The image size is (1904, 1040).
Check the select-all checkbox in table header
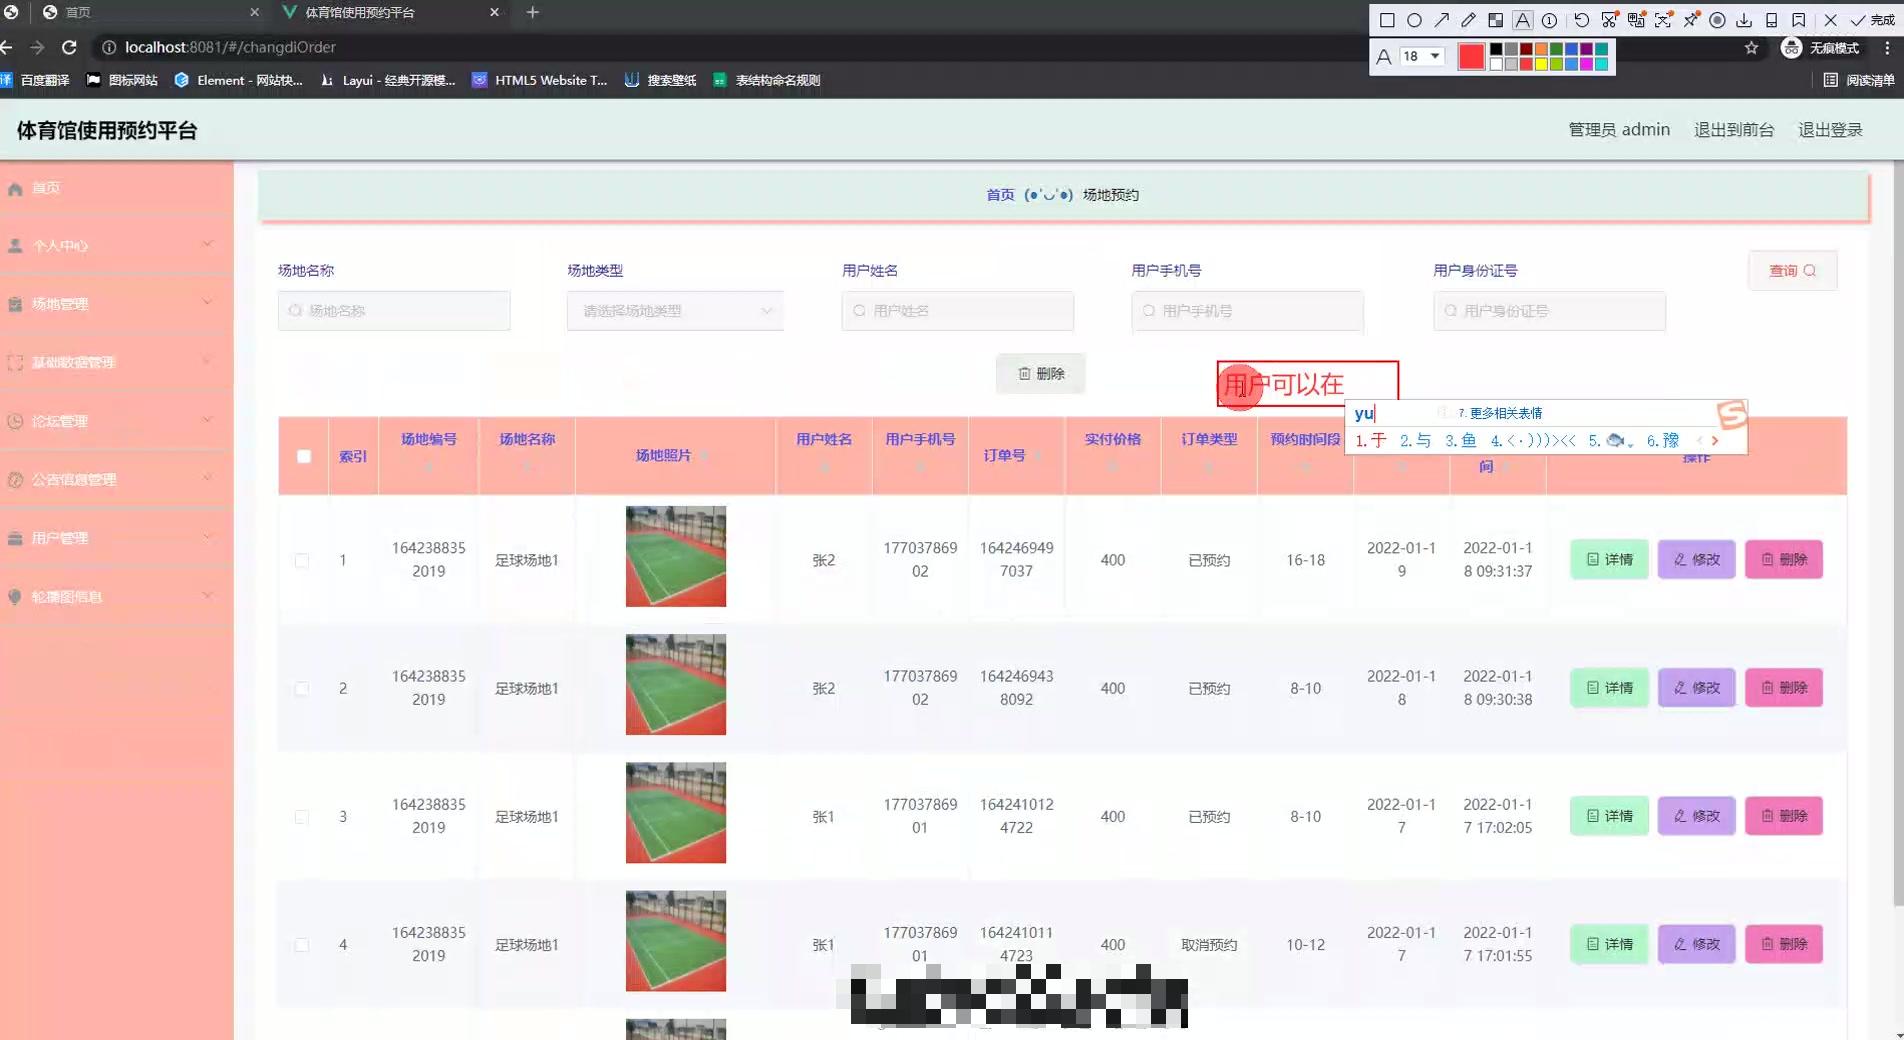pos(303,455)
